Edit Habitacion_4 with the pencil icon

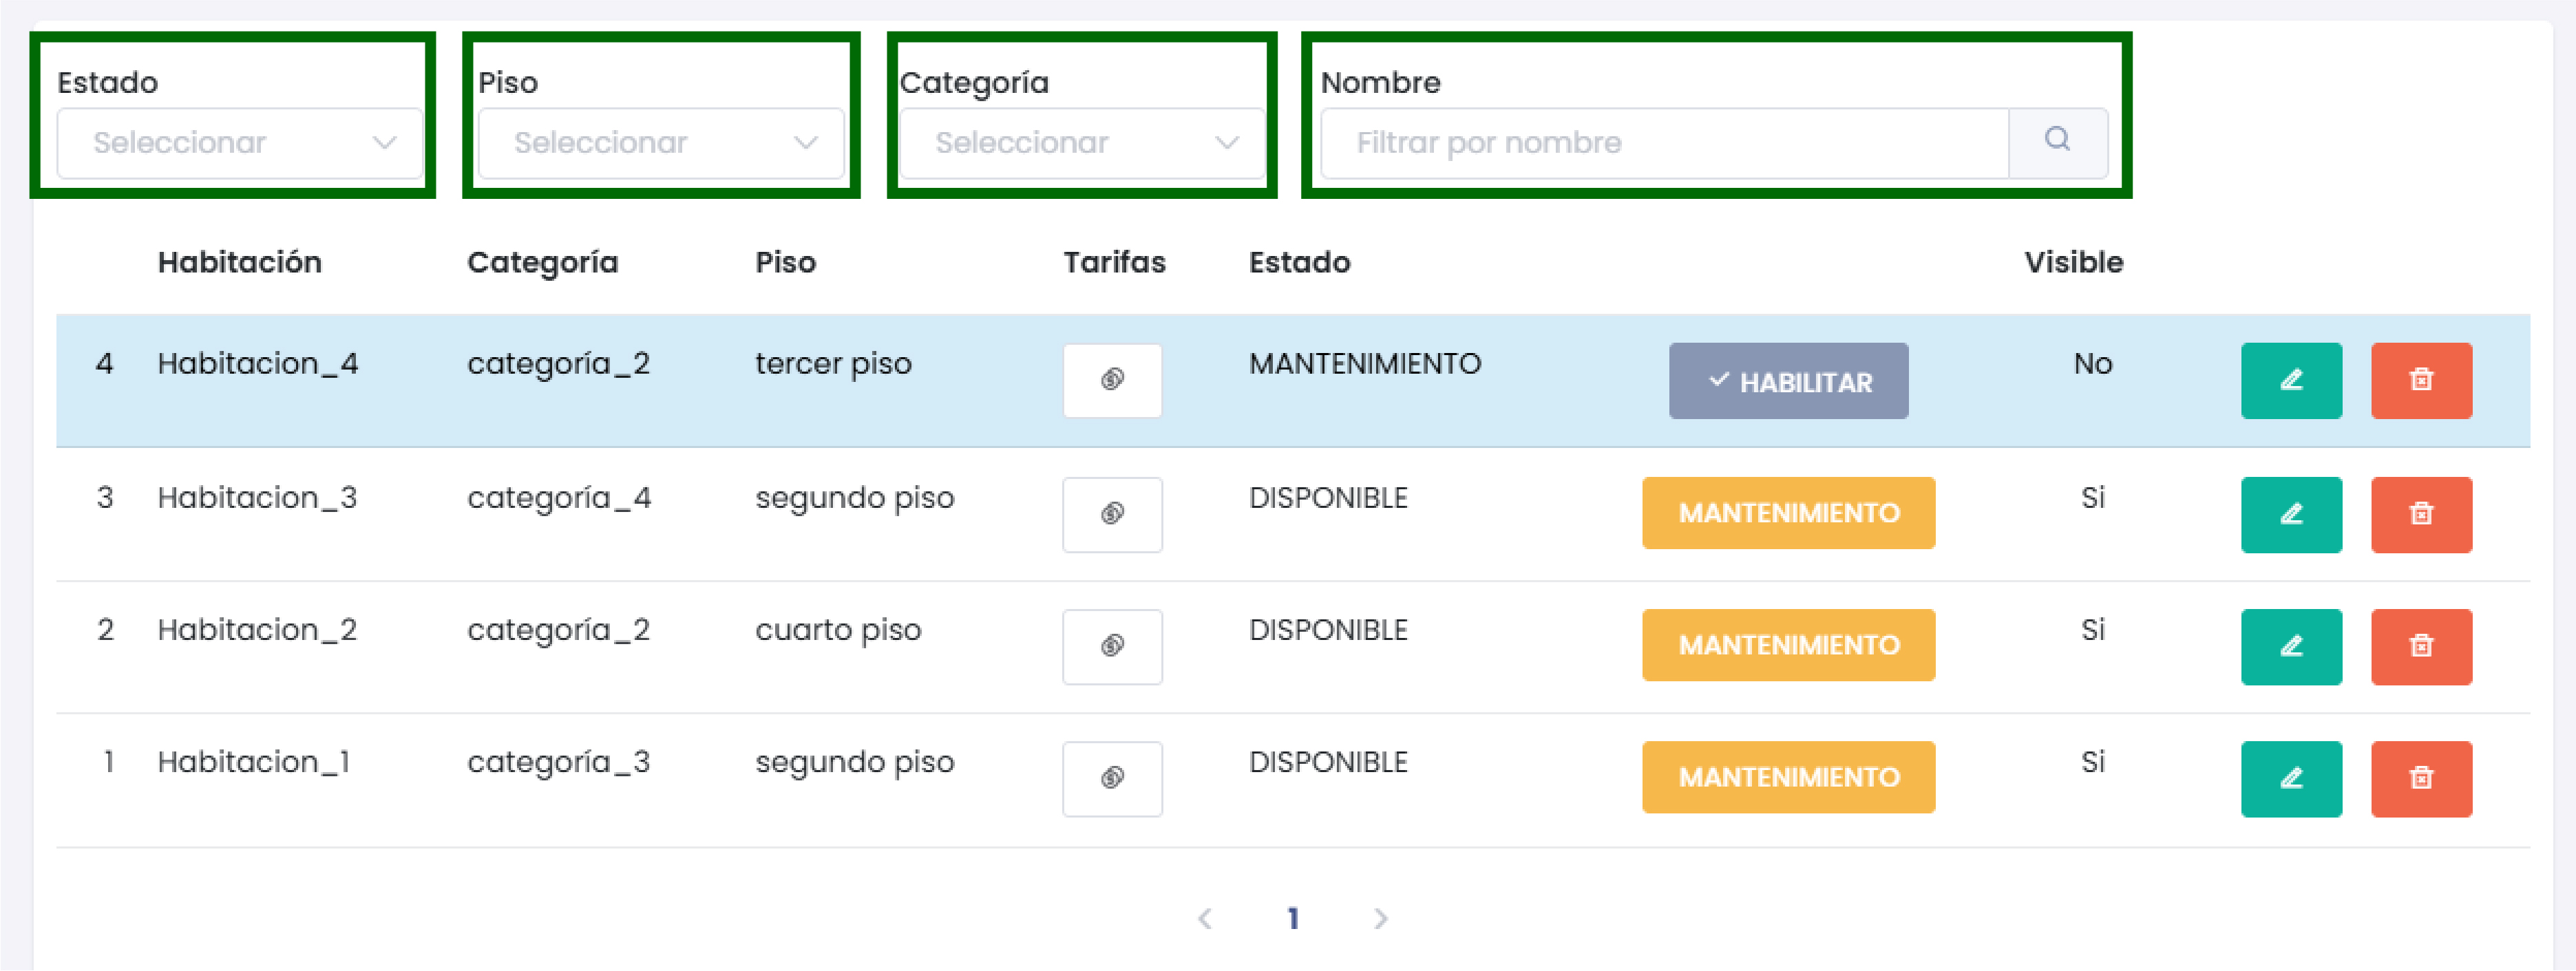(x=2291, y=380)
